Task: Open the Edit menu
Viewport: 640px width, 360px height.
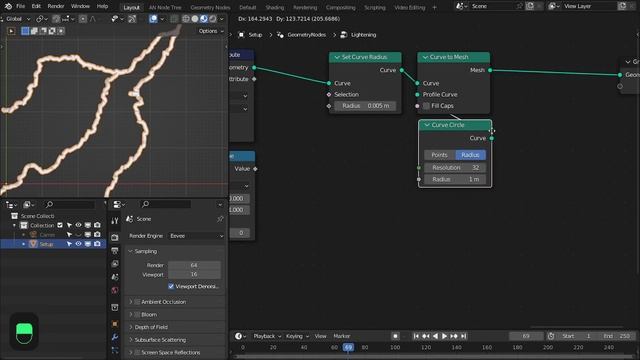Action: tap(36, 7)
